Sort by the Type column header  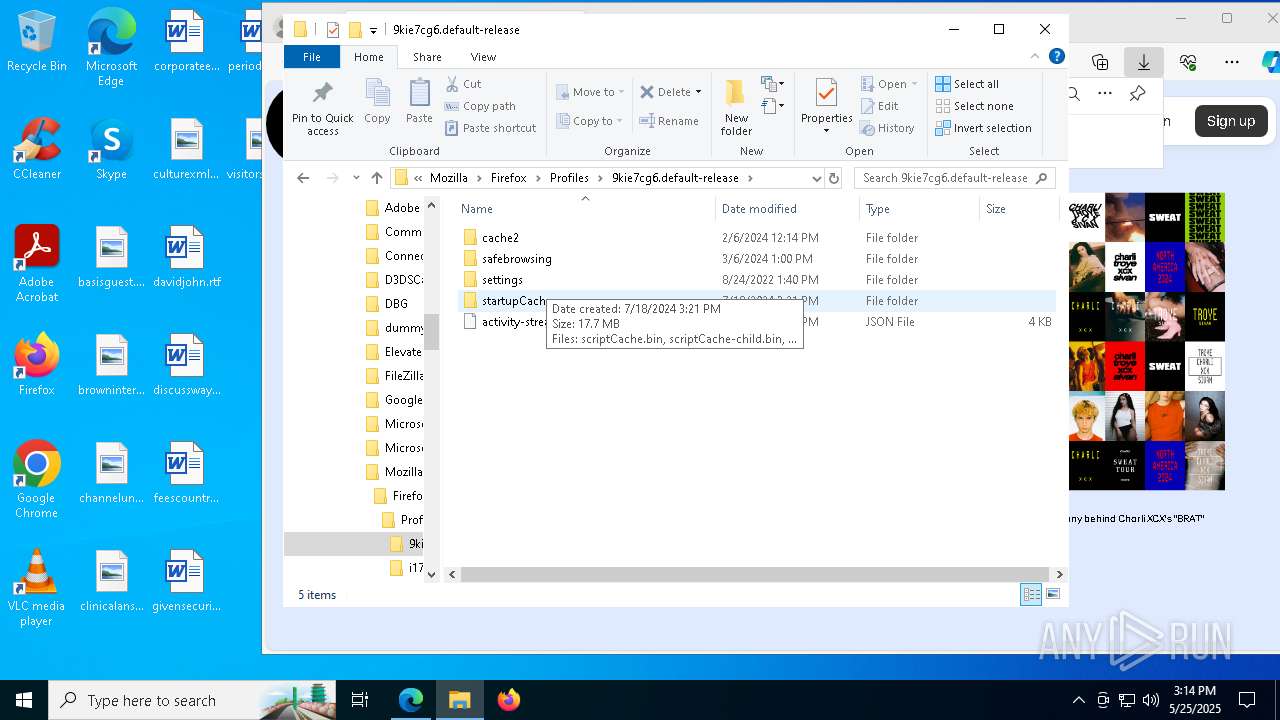[x=919, y=209]
